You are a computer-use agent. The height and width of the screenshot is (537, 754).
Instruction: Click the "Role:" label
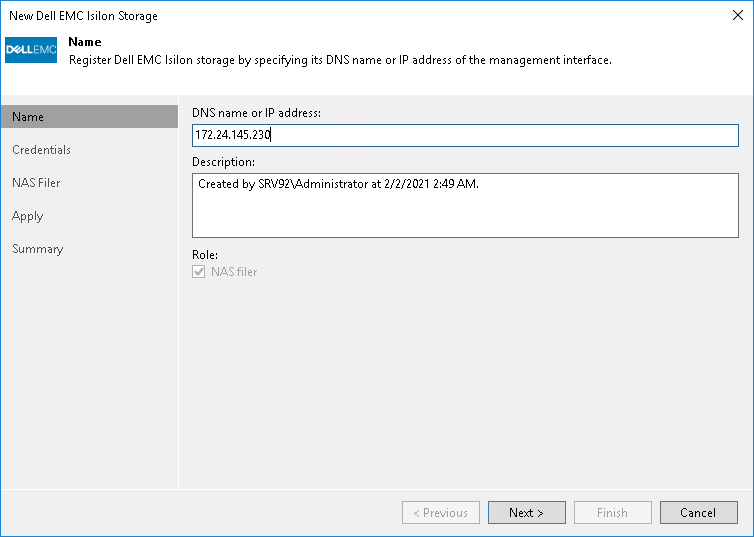(204, 255)
